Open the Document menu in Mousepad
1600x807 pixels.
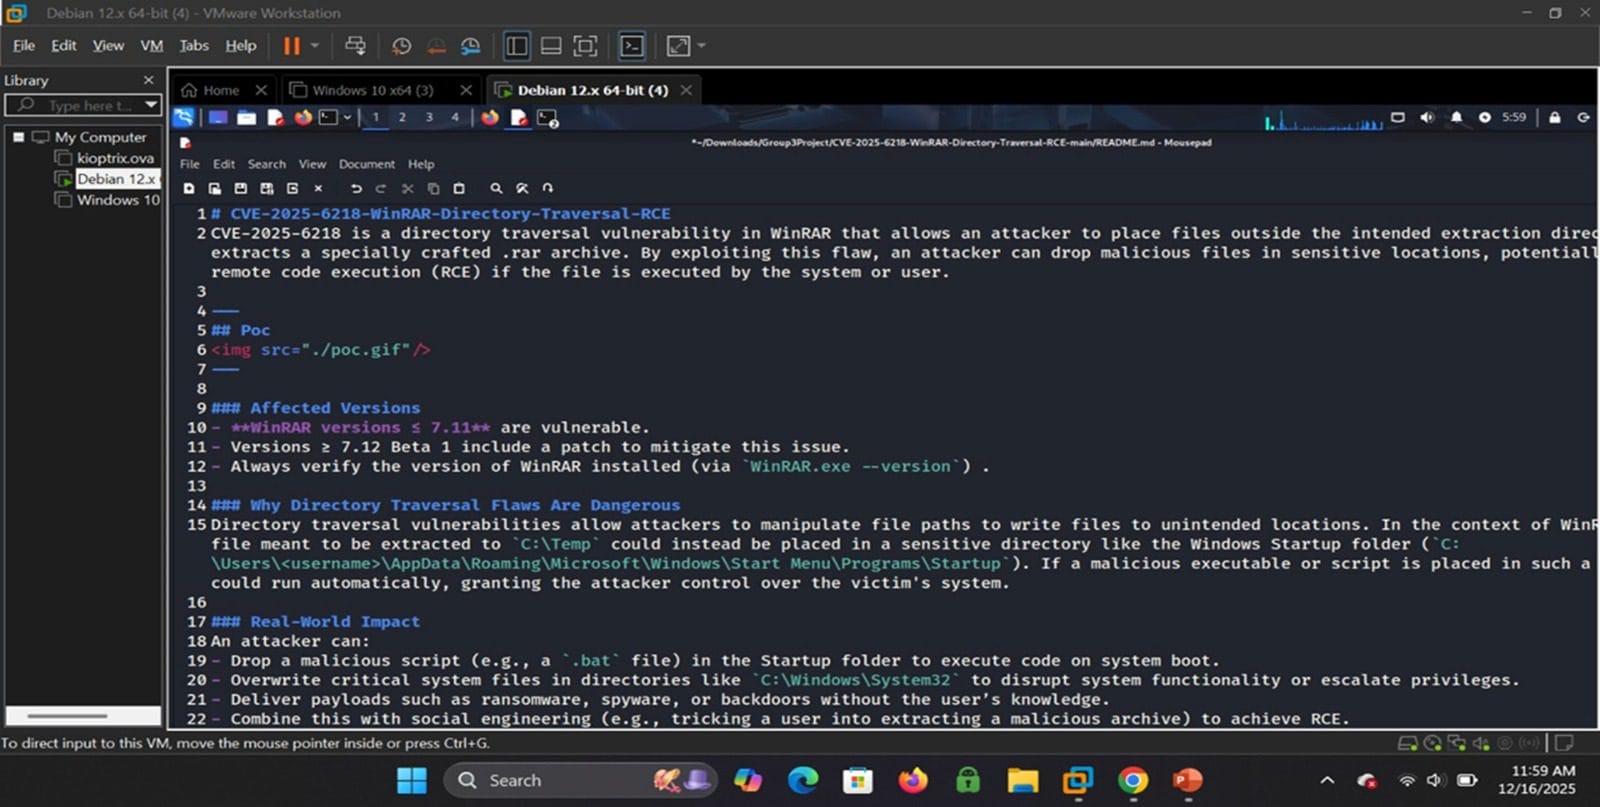[366, 164]
